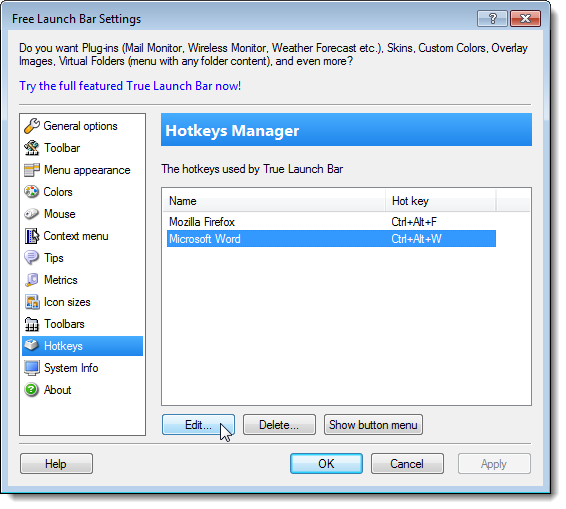Open Try the full featured True Launch Bar link
Screen dimensions: 566x509
point(130,86)
